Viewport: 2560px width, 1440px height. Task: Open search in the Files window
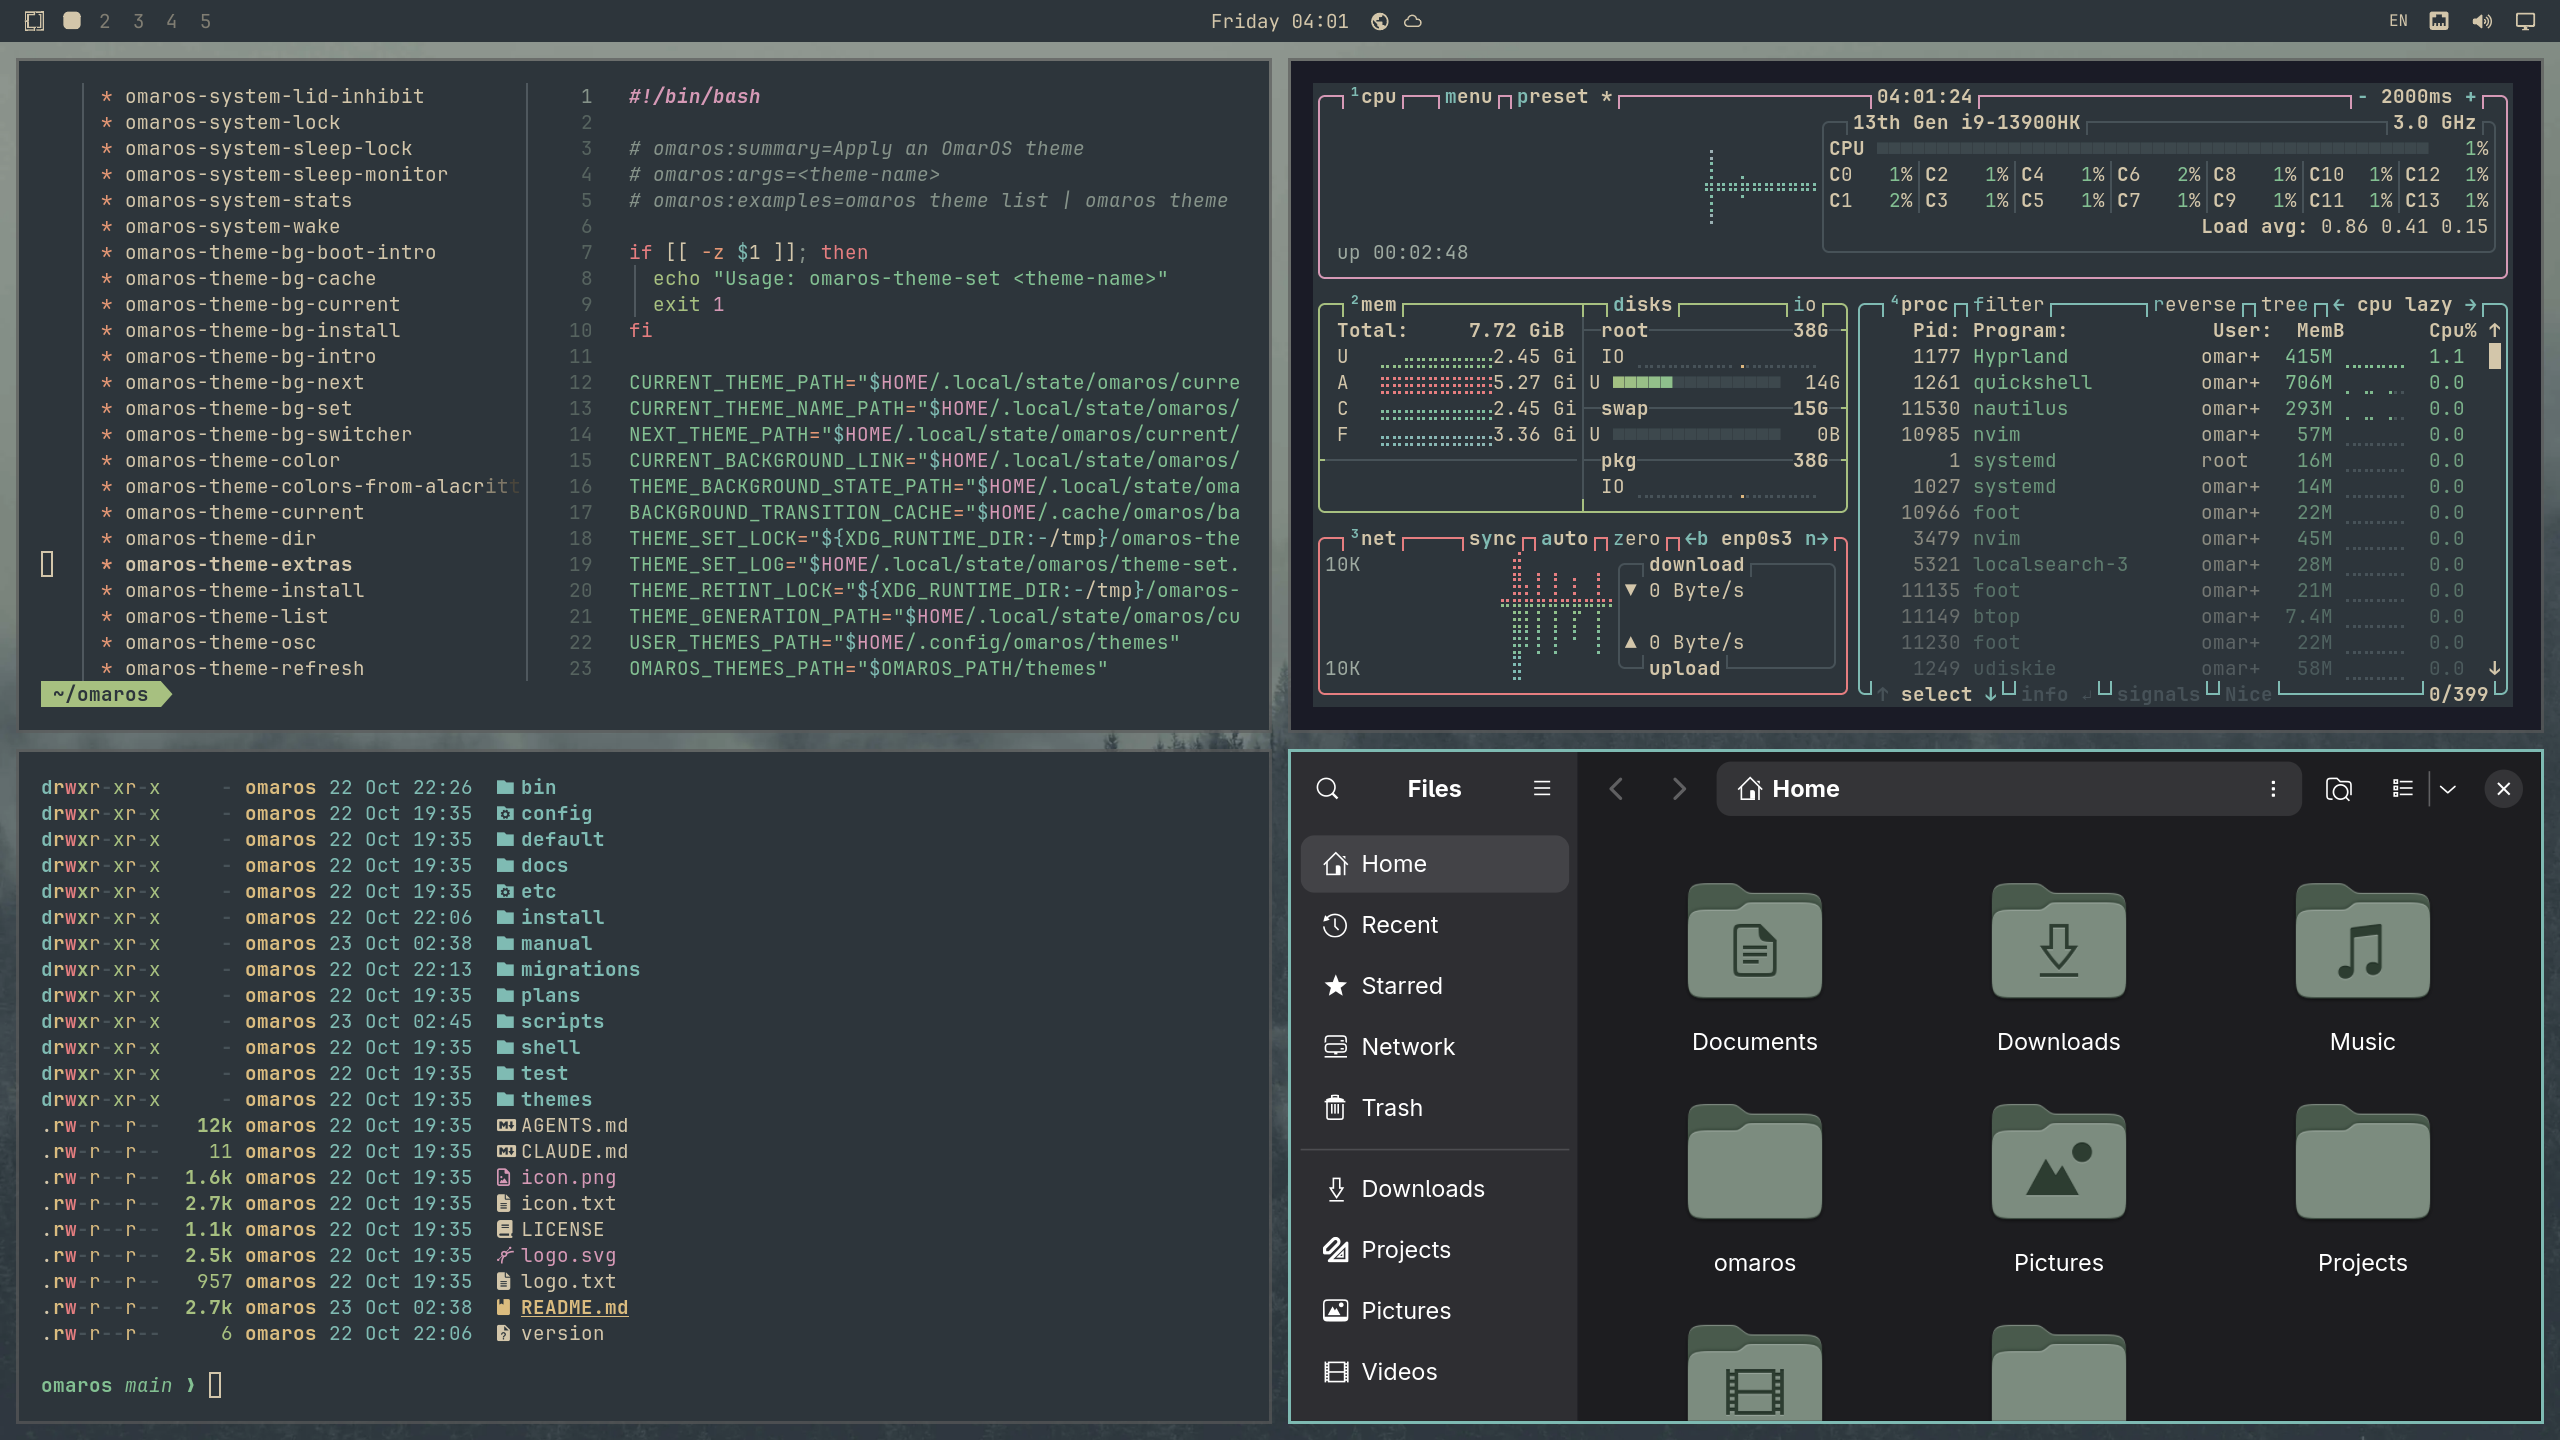pos(1327,789)
